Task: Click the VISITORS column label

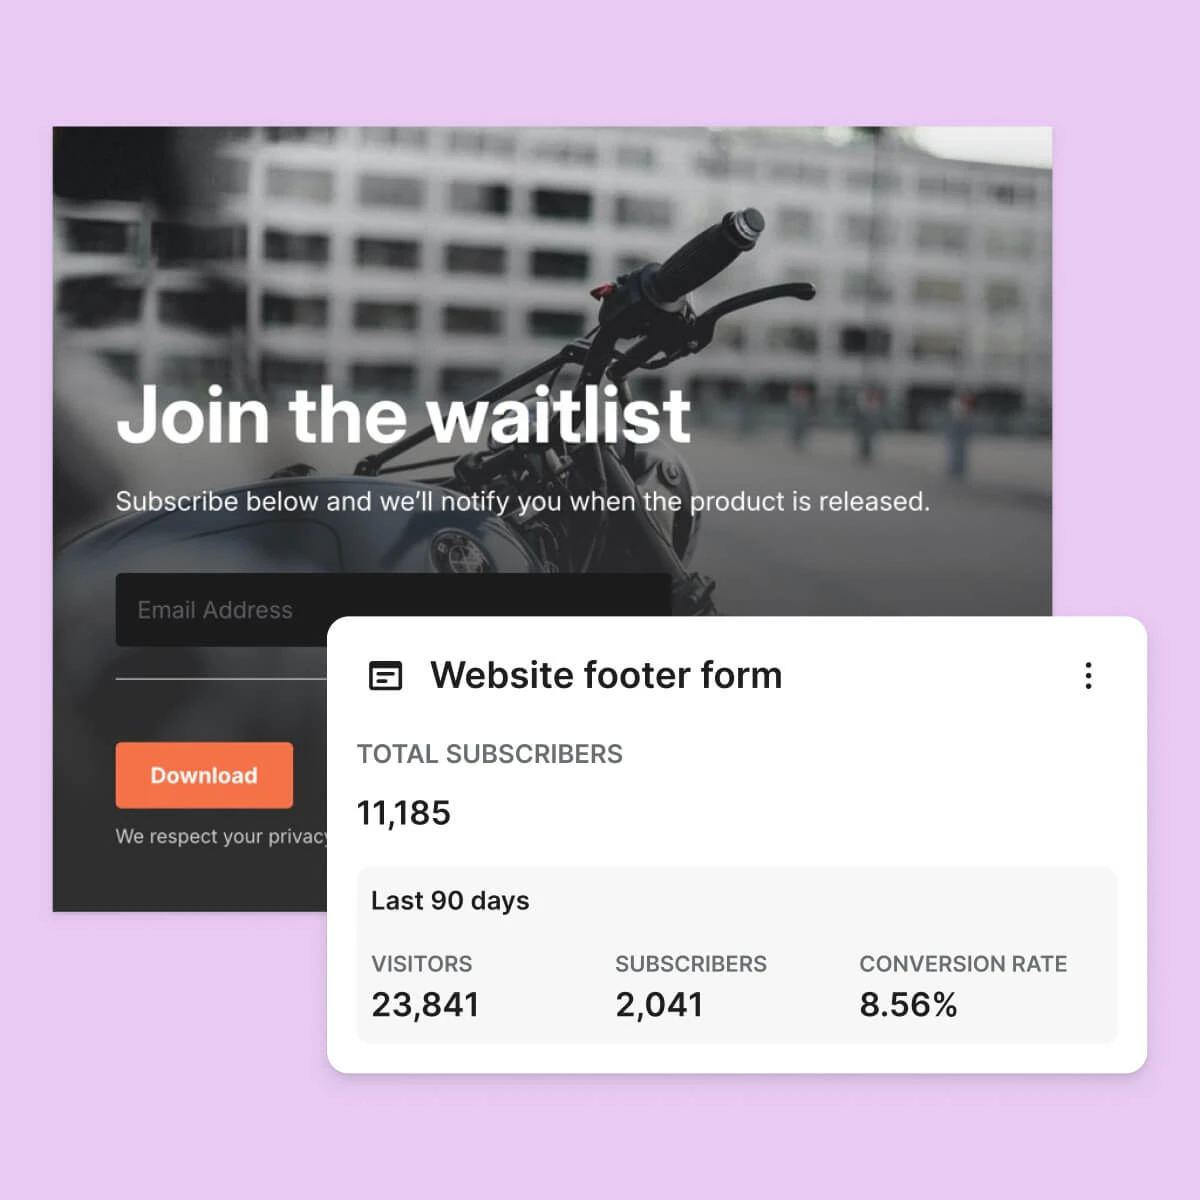Action: (x=422, y=964)
